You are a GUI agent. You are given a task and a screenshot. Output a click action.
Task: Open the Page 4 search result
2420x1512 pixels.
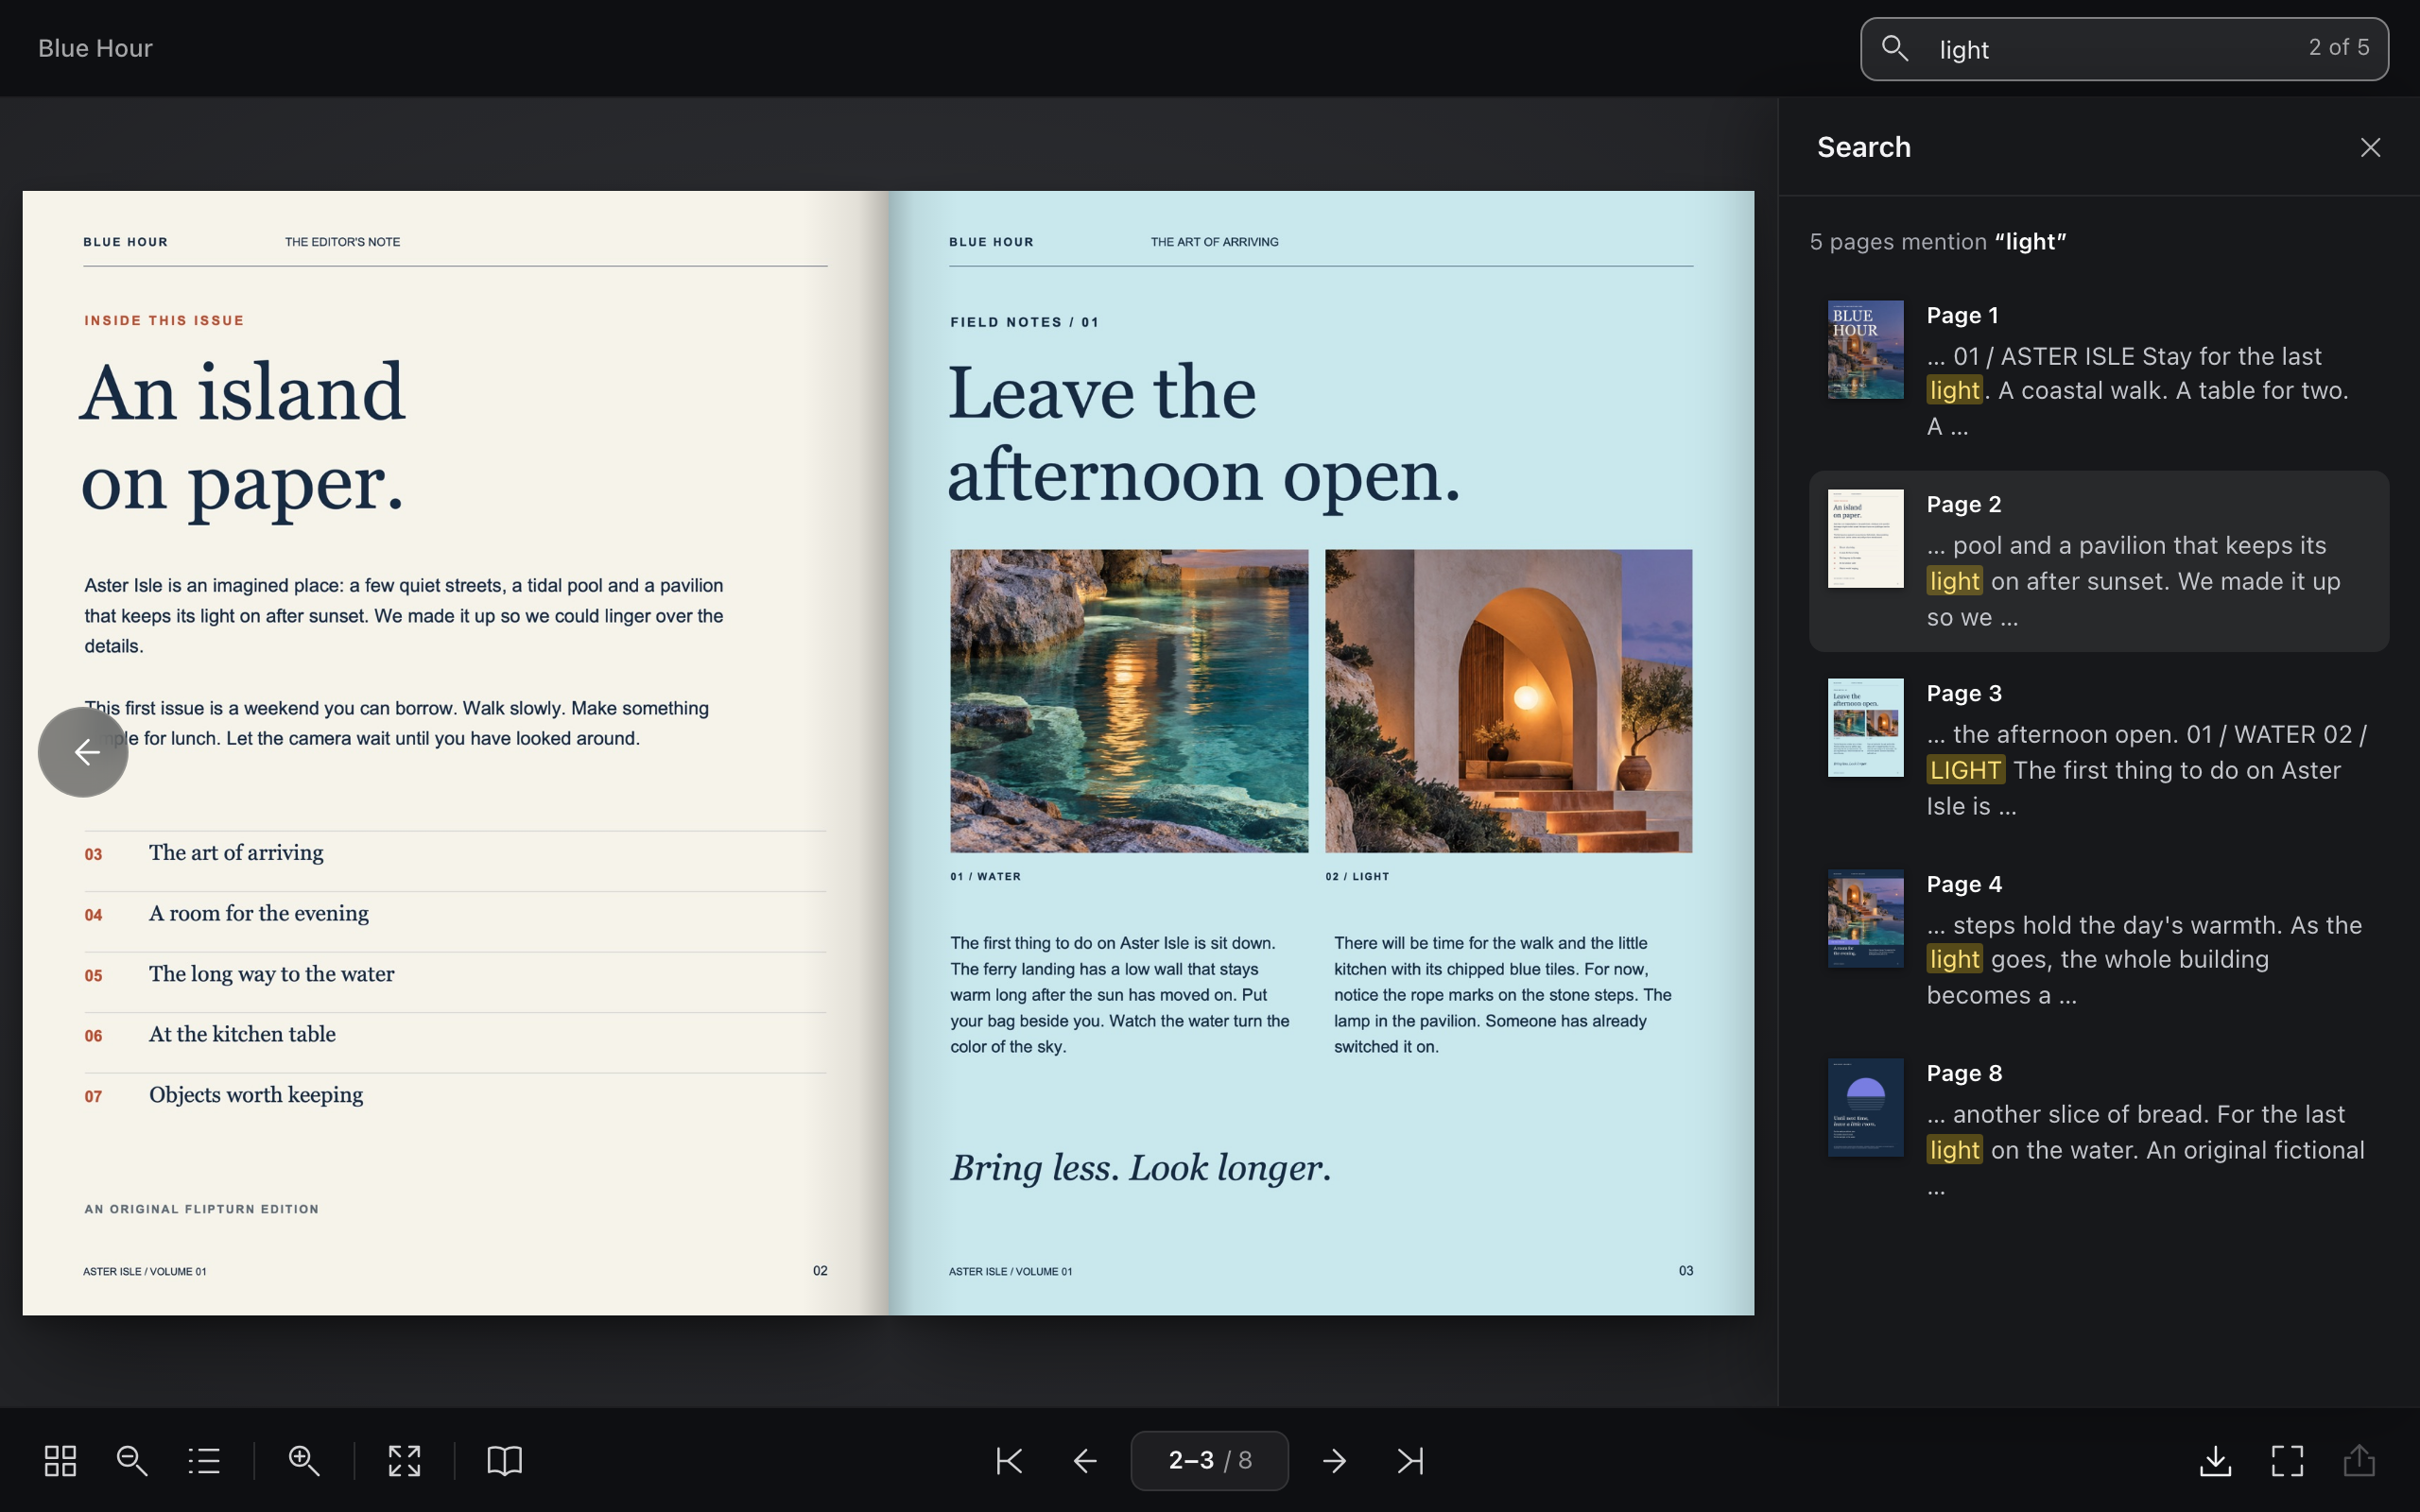(x=2099, y=939)
